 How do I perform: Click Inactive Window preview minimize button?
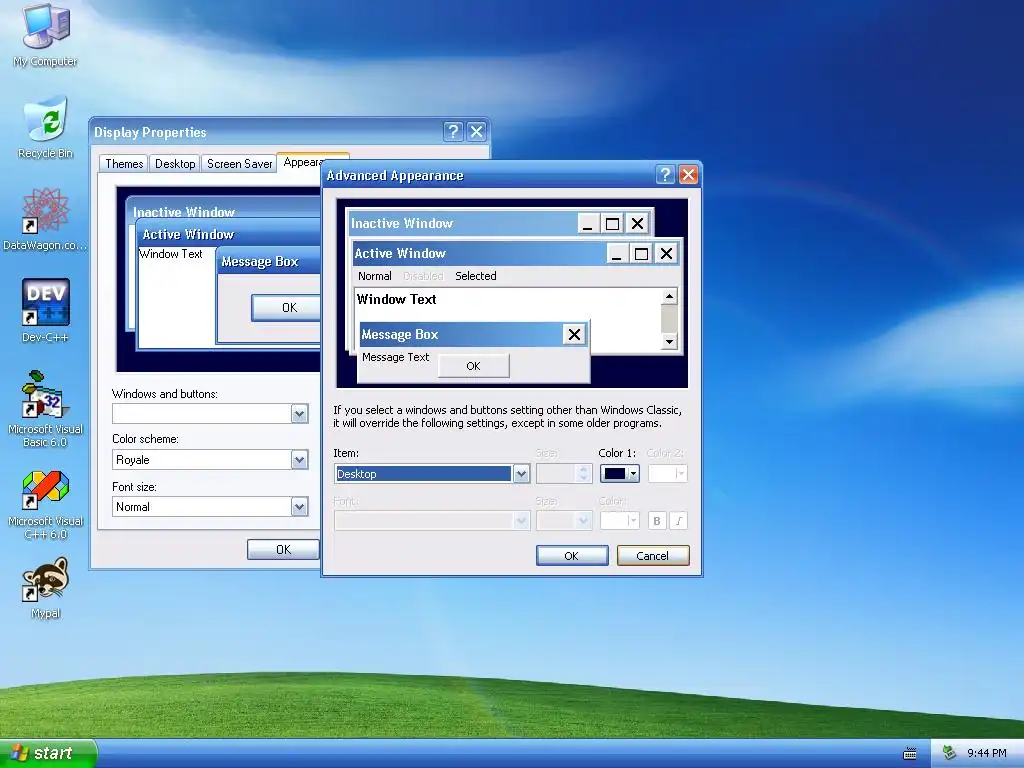pyautogui.click(x=587, y=224)
